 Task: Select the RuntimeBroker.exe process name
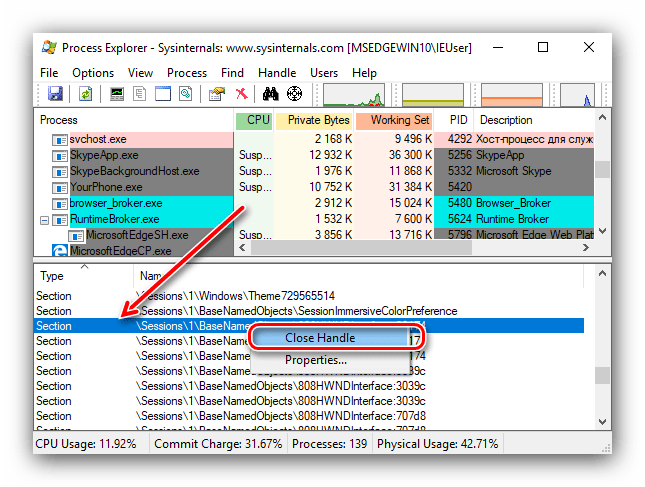(x=114, y=219)
